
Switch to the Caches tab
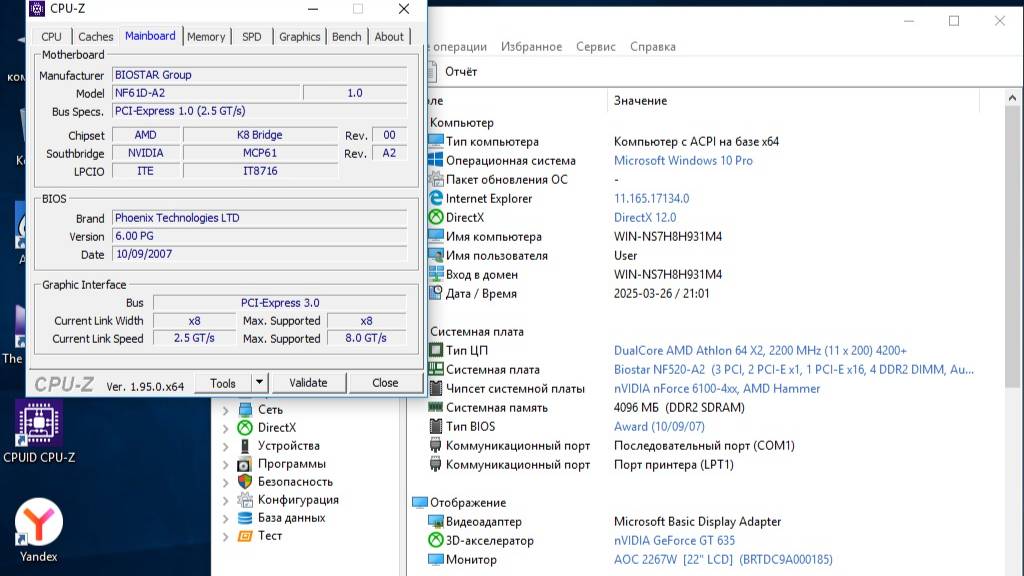pyautogui.click(x=95, y=37)
